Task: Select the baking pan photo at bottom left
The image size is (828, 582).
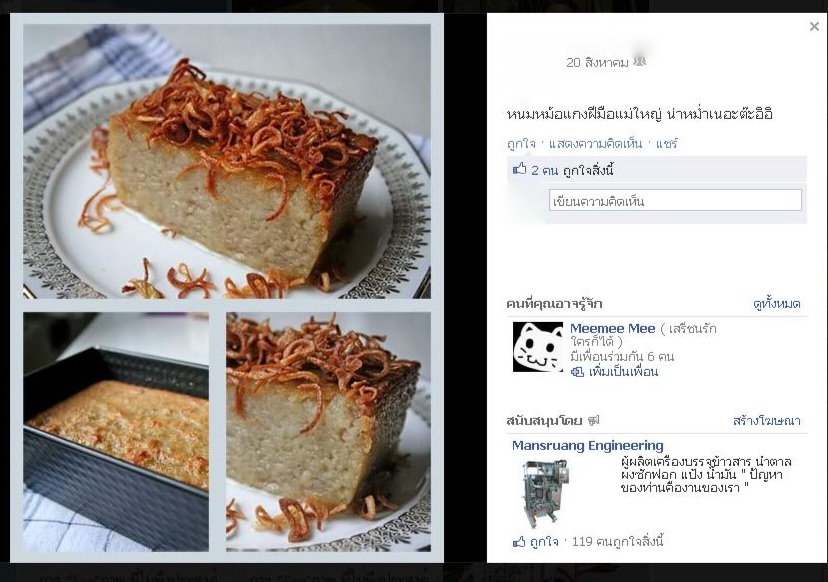Action: point(116,432)
